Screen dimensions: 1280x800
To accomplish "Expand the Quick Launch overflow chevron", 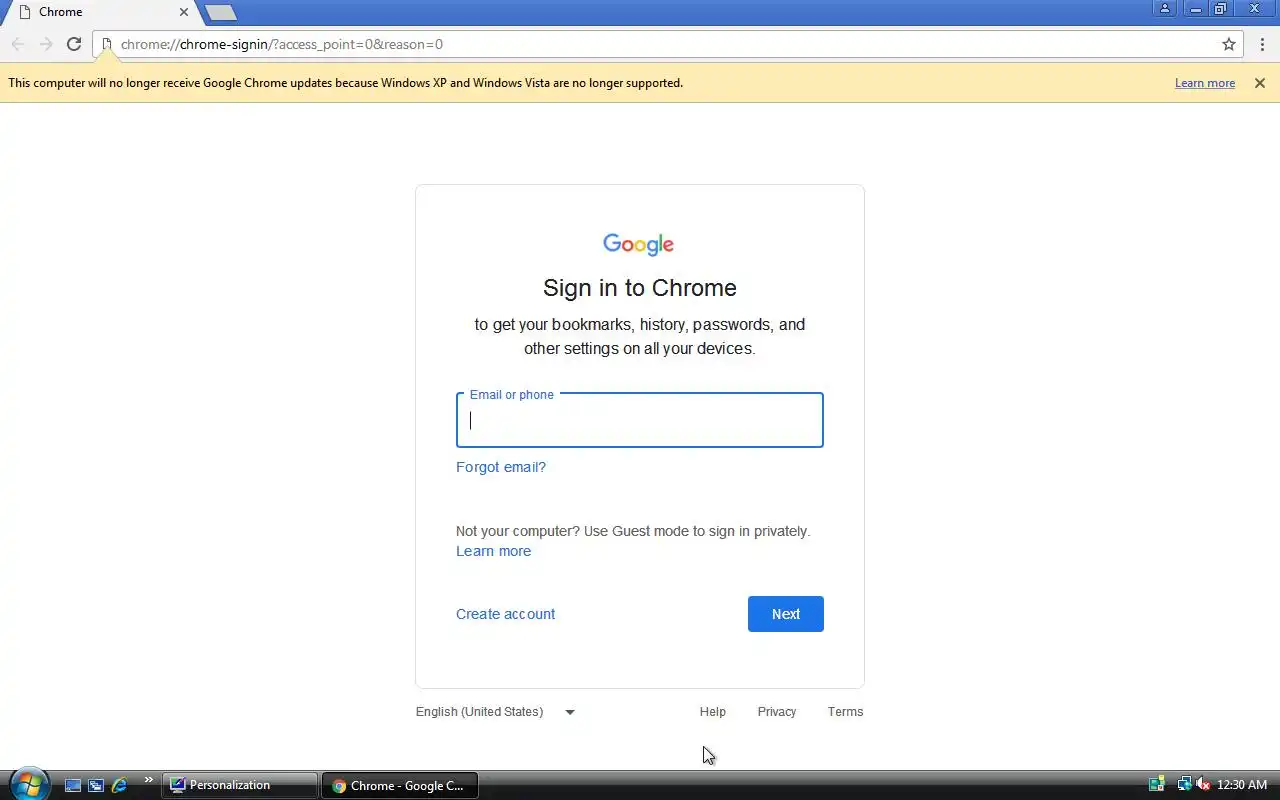I will [x=149, y=780].
